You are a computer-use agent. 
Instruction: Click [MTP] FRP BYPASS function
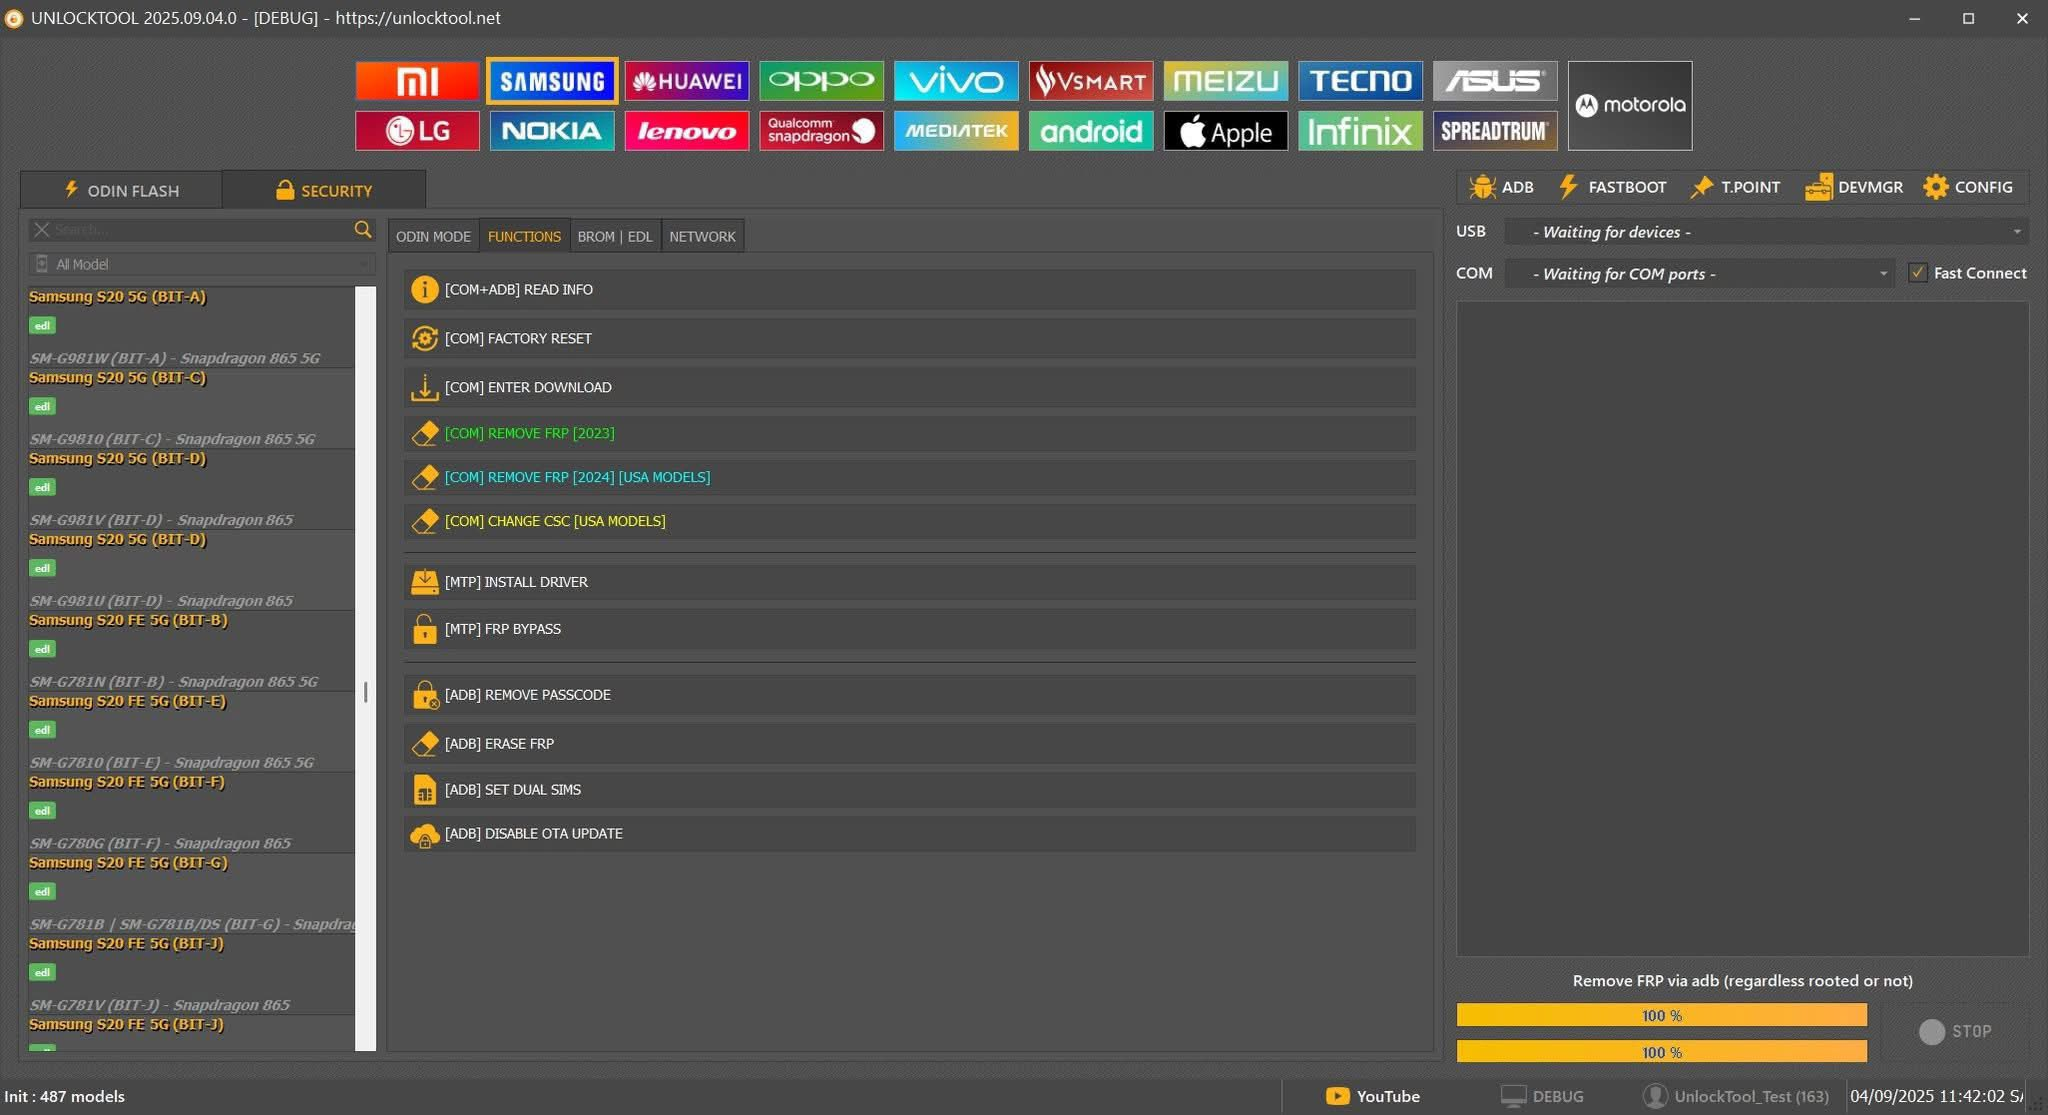502,629
